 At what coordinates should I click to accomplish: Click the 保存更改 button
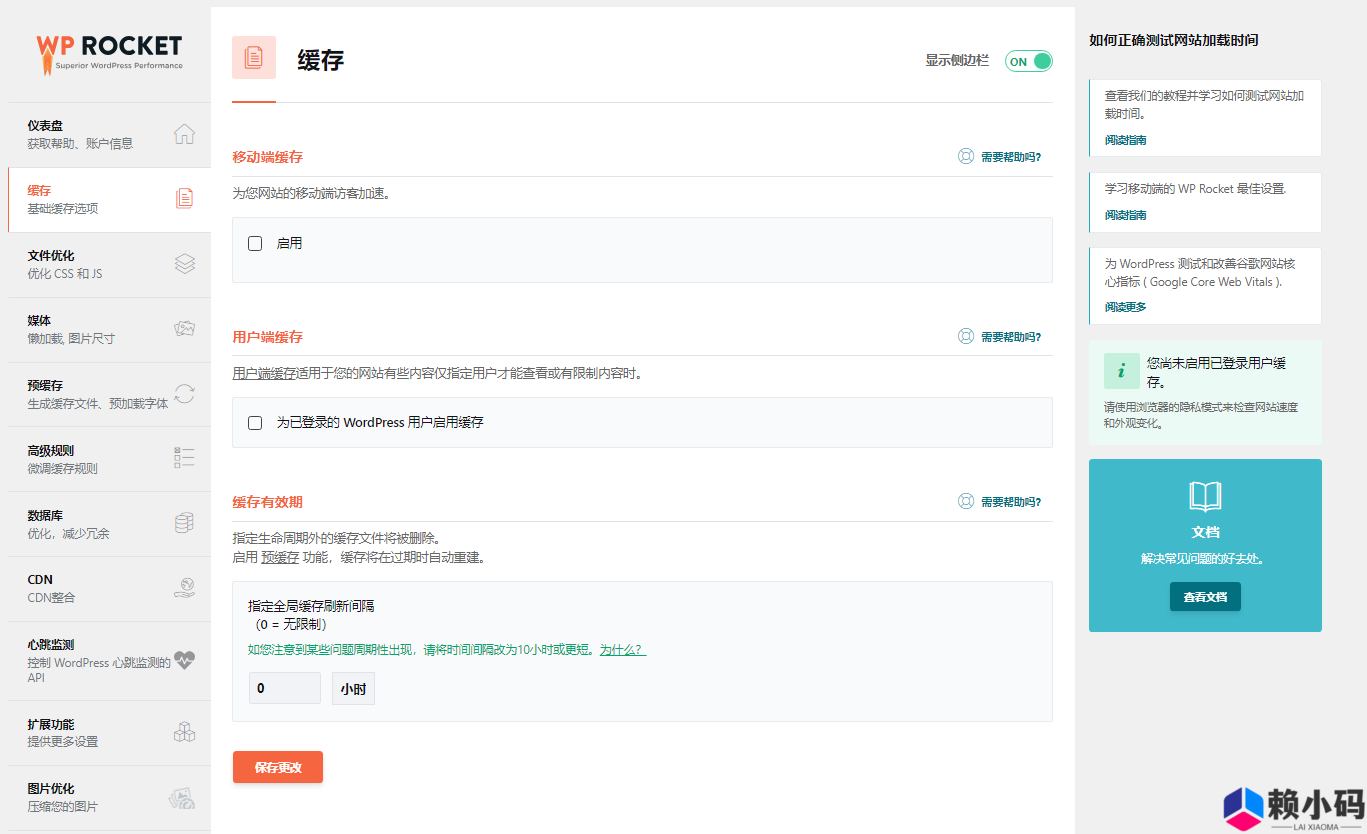pos(278,767)
